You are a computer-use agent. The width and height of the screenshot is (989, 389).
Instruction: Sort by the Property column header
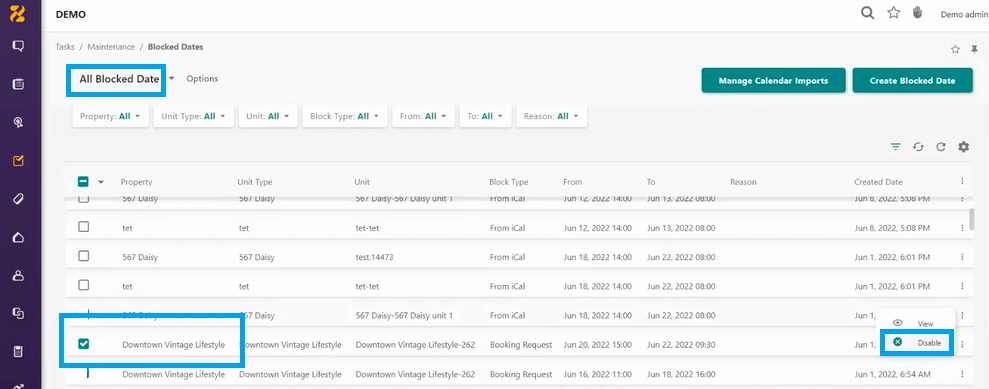[136, 182]
